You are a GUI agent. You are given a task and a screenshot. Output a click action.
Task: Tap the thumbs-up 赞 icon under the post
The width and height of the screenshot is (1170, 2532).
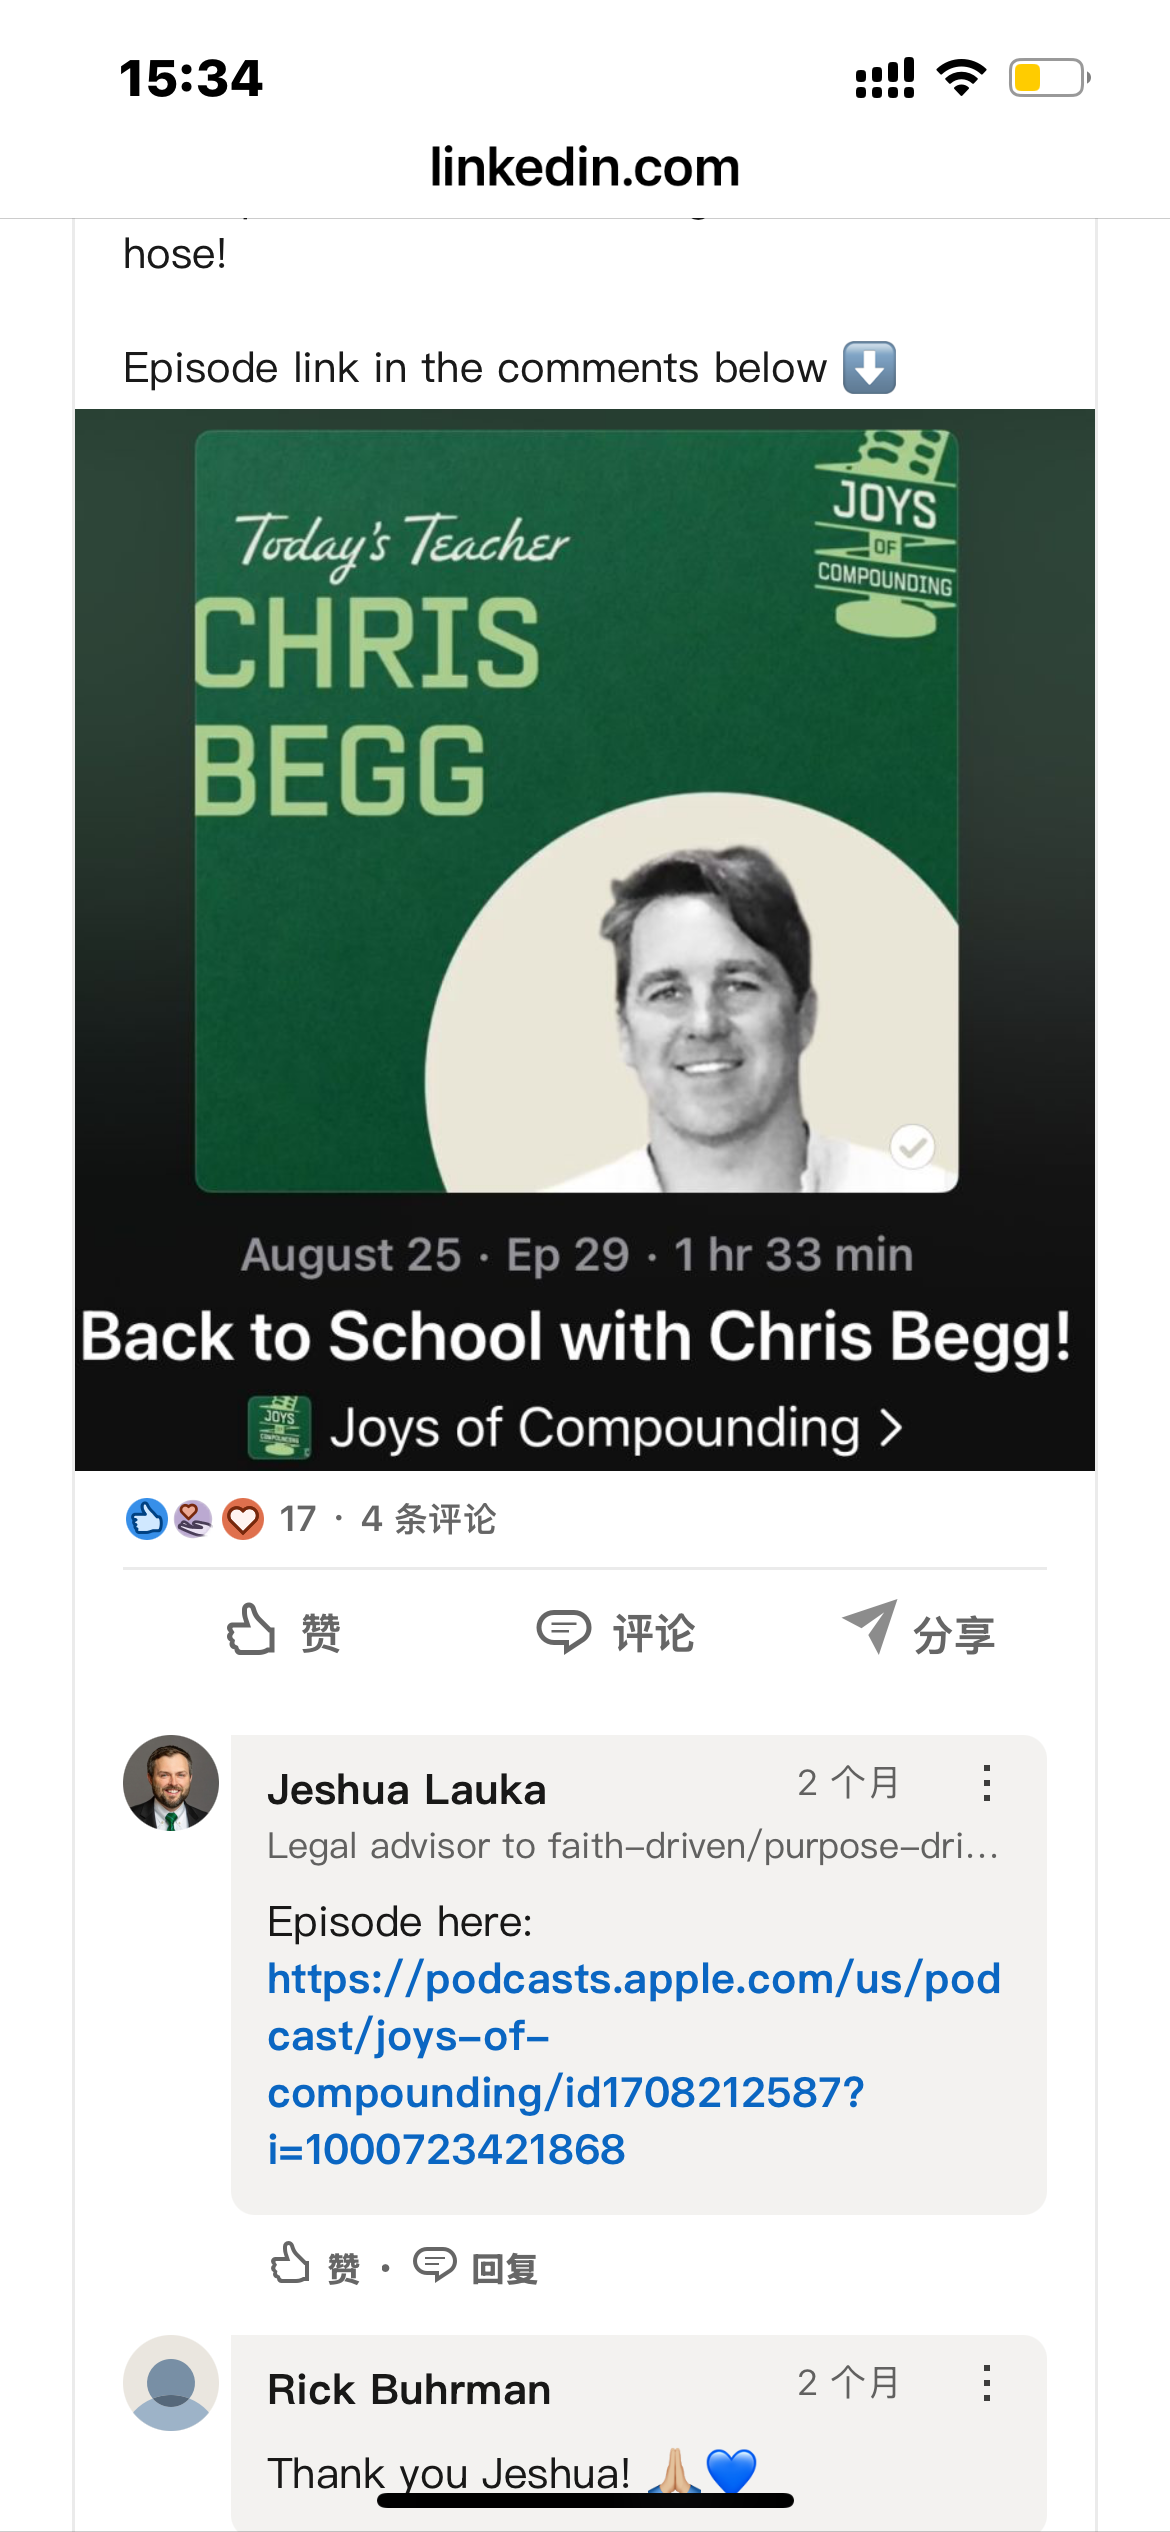click(x=251, y=1630)
